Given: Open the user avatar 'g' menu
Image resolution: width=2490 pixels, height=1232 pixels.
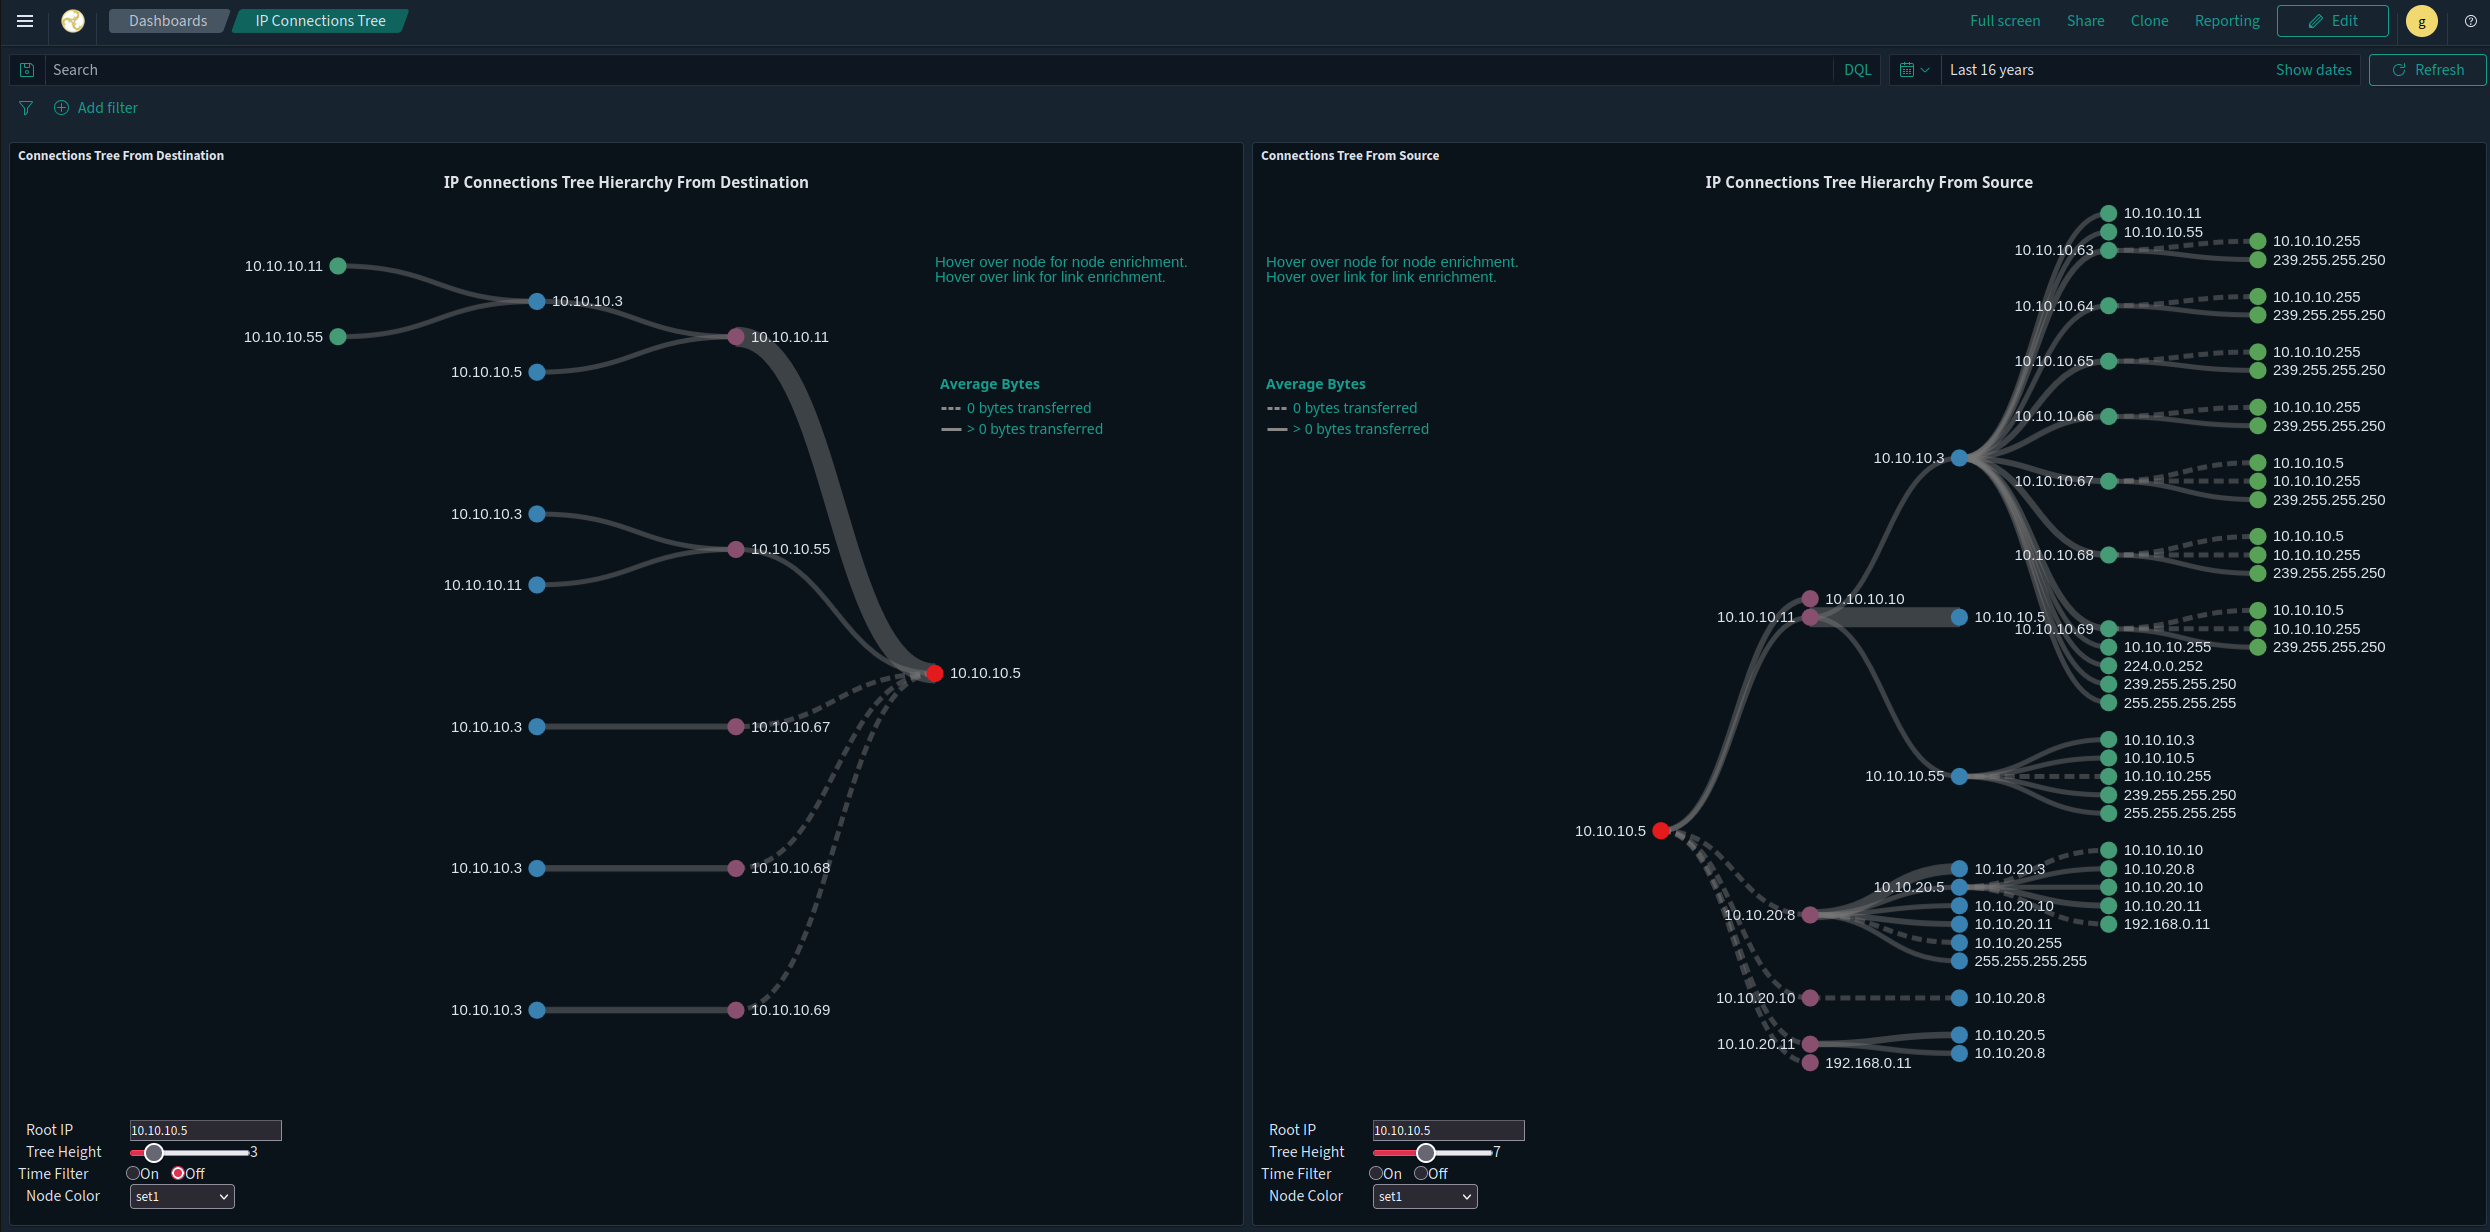Looking at the screenshot, I should click(2422, 21).
